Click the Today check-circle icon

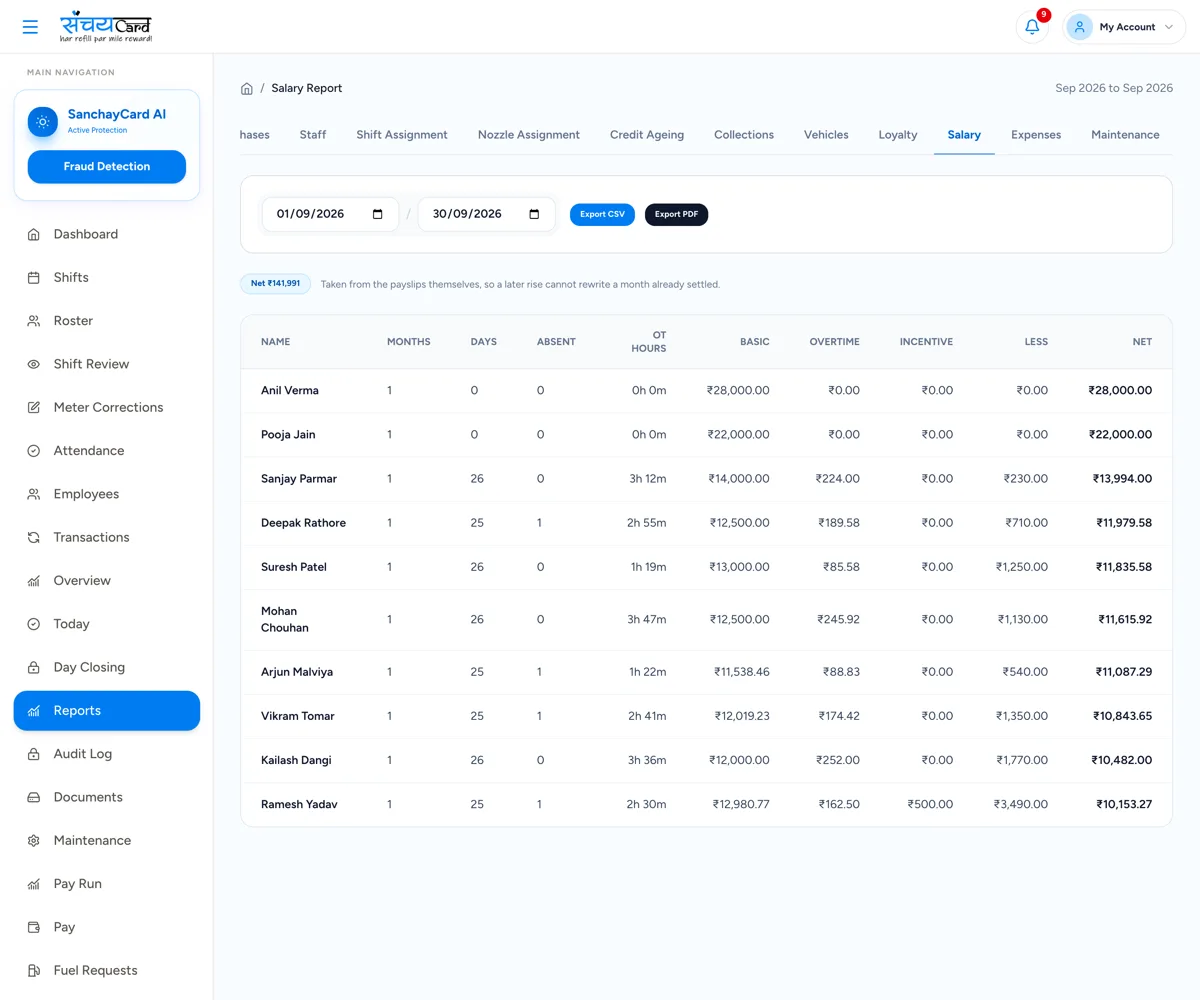(x=33, y=624)
